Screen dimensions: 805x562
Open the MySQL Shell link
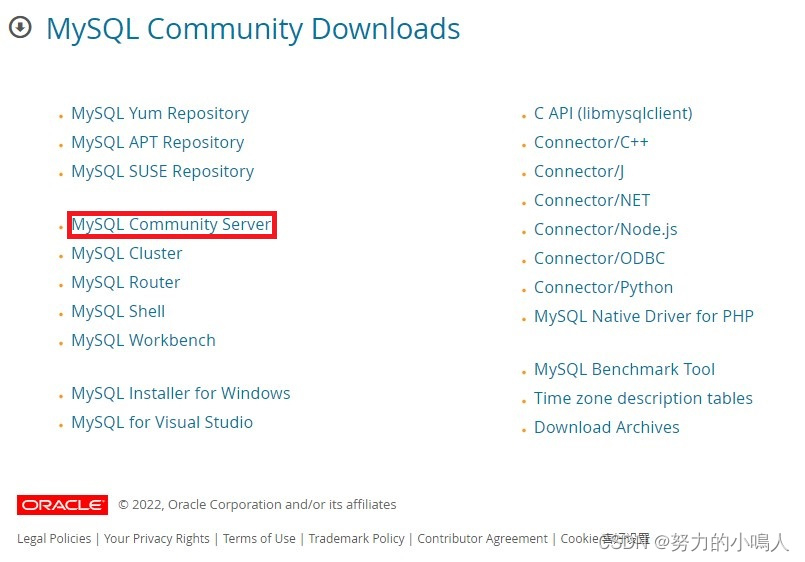pyautogui.click(x=118, y=312)
